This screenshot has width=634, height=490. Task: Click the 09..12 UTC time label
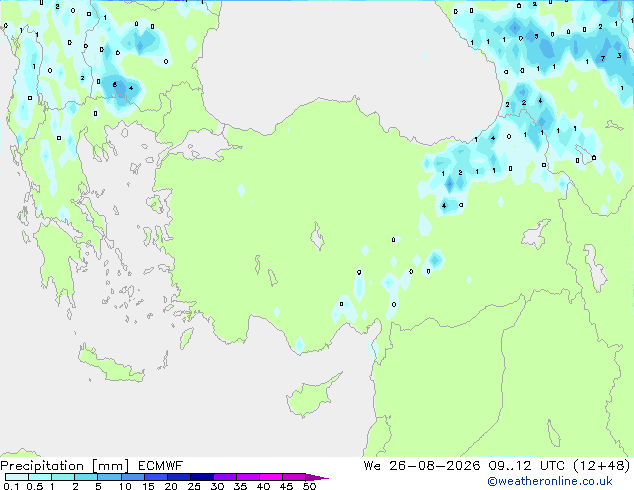point(526,466)
